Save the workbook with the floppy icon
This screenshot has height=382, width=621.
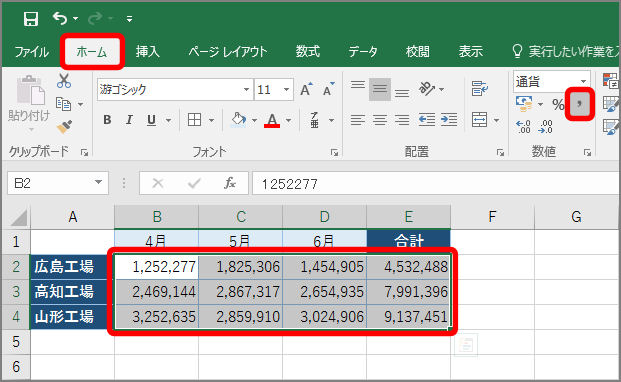tap(30, 19)
